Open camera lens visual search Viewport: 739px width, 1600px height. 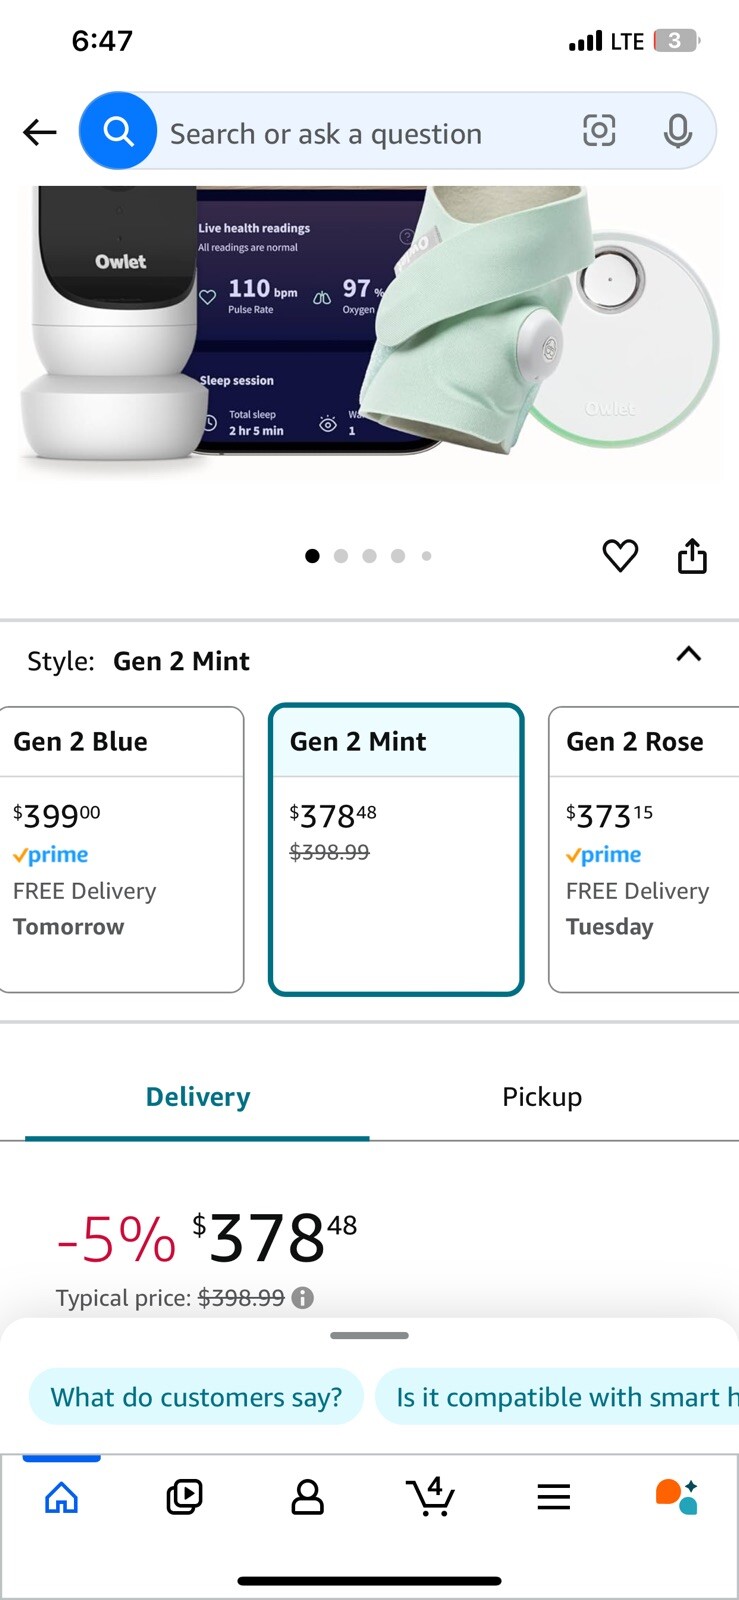coord(599,131)
